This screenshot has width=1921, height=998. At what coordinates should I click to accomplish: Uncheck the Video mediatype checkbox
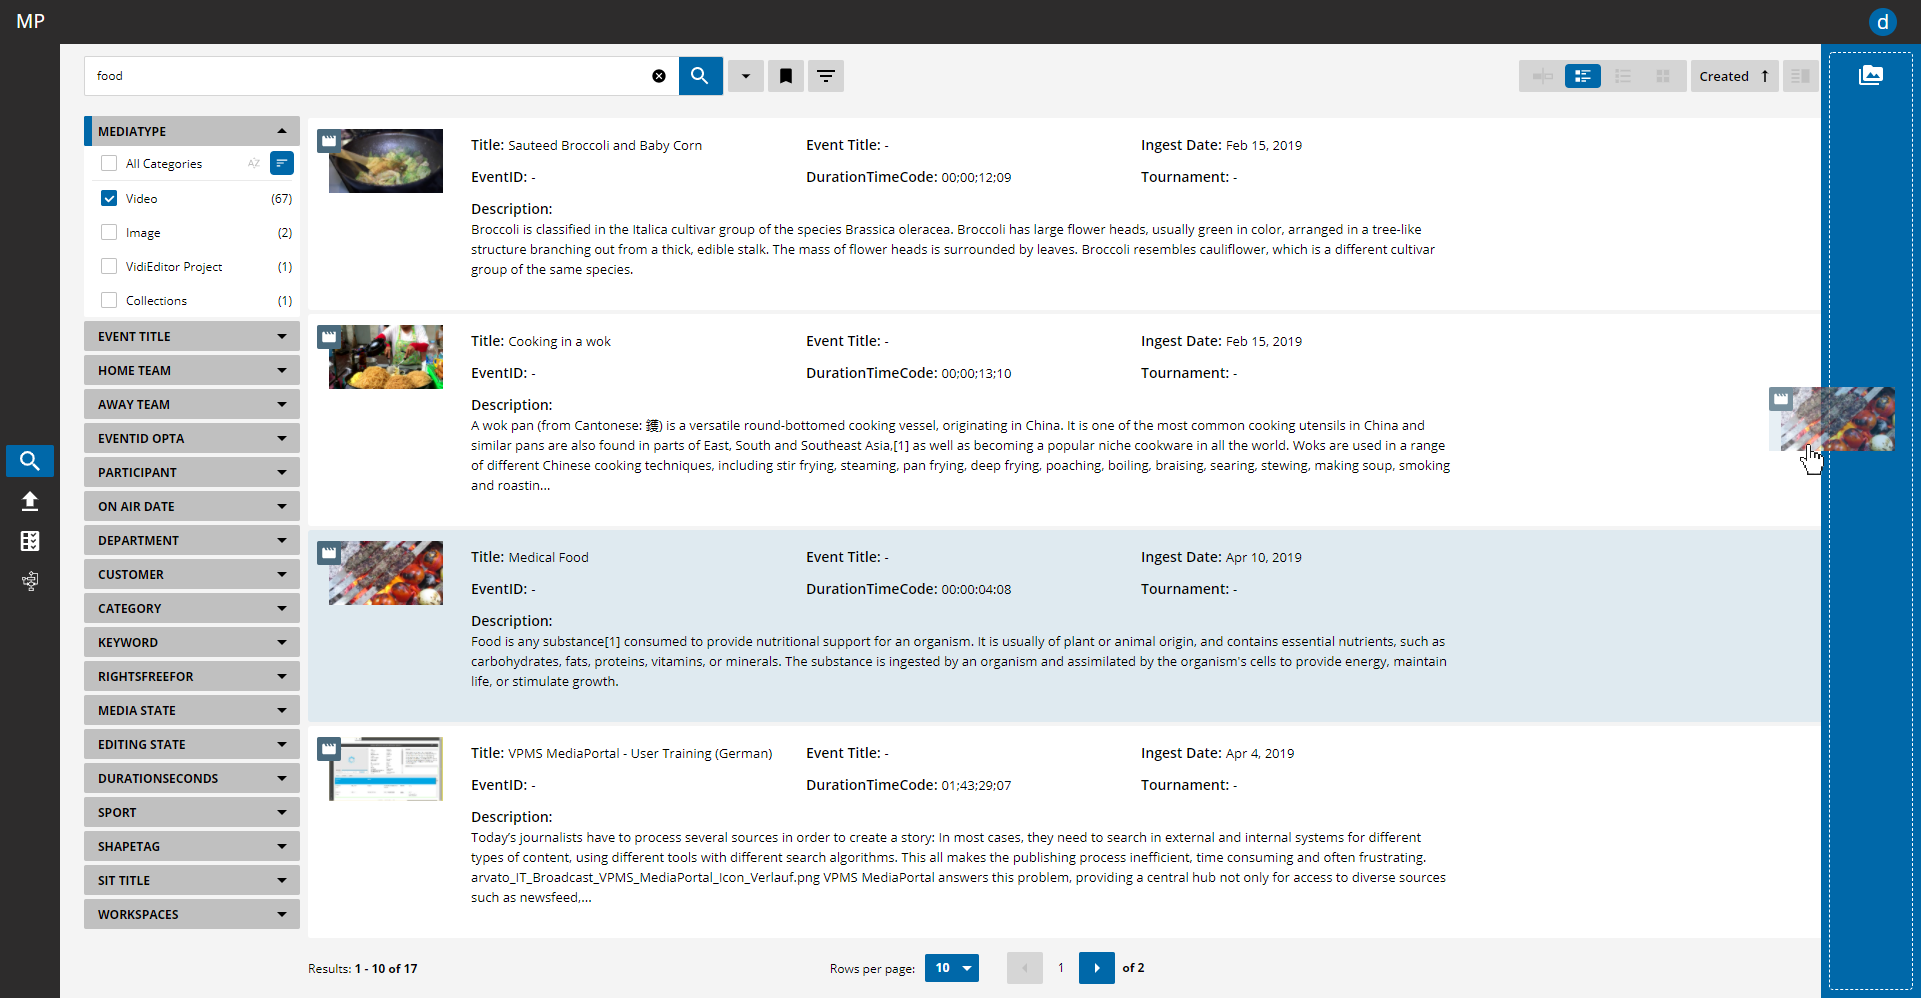point(109,198)
